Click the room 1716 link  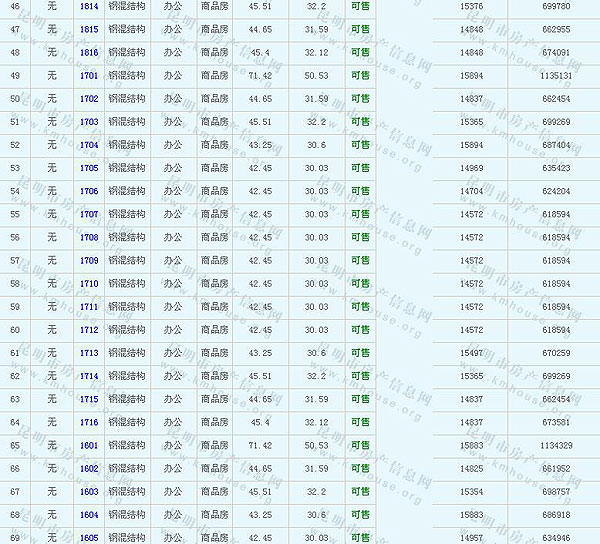[89, 422]
